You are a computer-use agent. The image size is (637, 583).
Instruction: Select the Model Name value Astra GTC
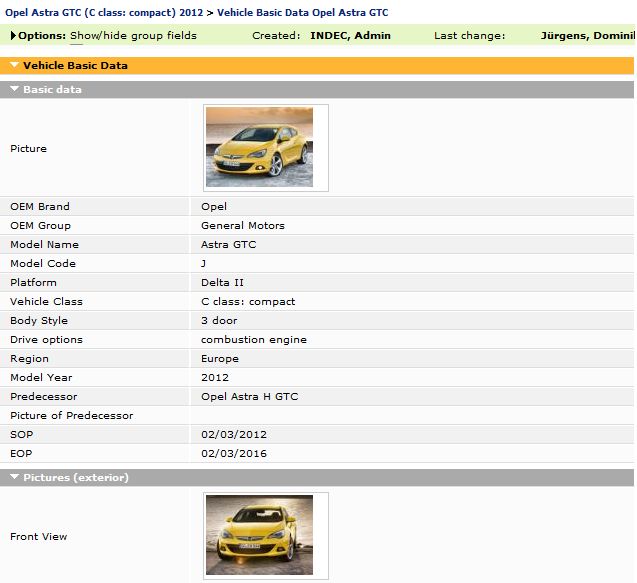coord(229,245)
